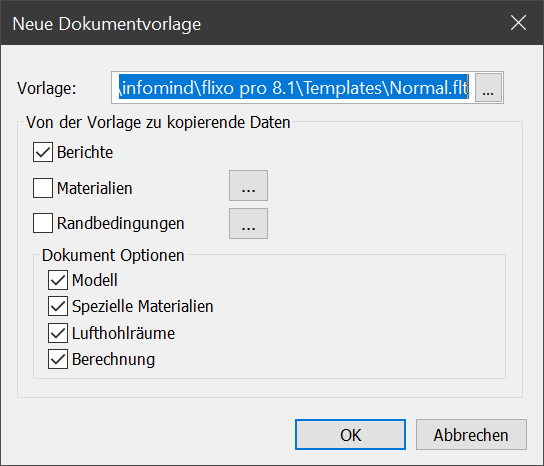Untick Spezielle Materialien checkbox
Screen dimensions: 544x466
(58, 306)
